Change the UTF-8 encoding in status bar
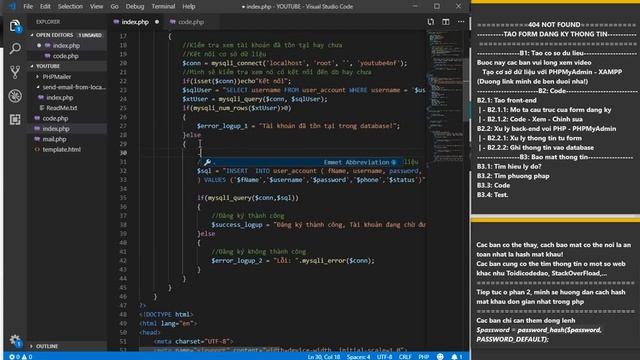Image resolution: width=640 pixels, height=360 pixels. (x=384, y=357)
